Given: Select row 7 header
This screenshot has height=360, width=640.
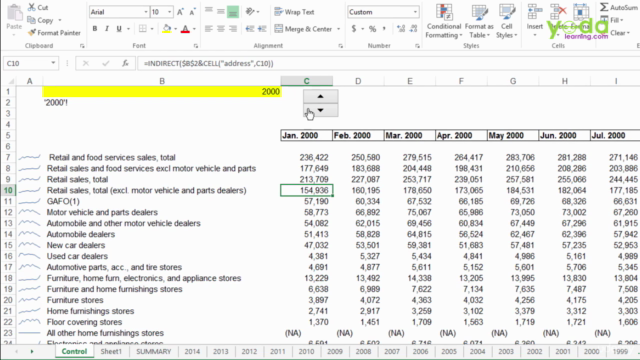Looking at the screenshot, I should [8, 158].
